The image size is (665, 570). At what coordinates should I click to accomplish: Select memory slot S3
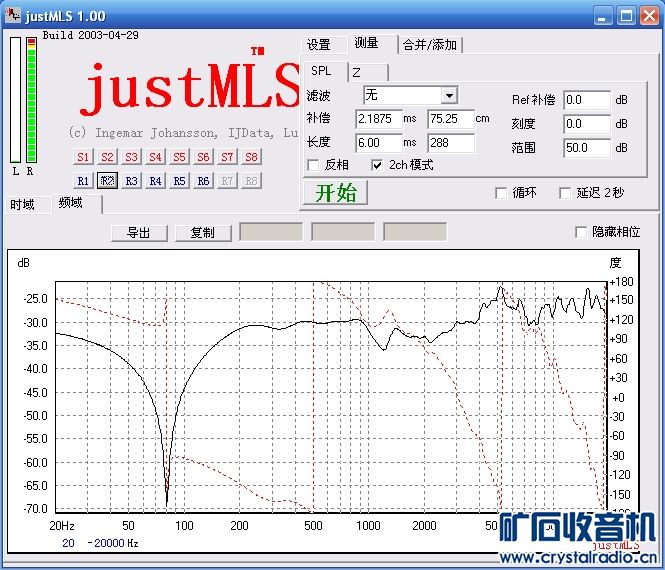[131, 157]
